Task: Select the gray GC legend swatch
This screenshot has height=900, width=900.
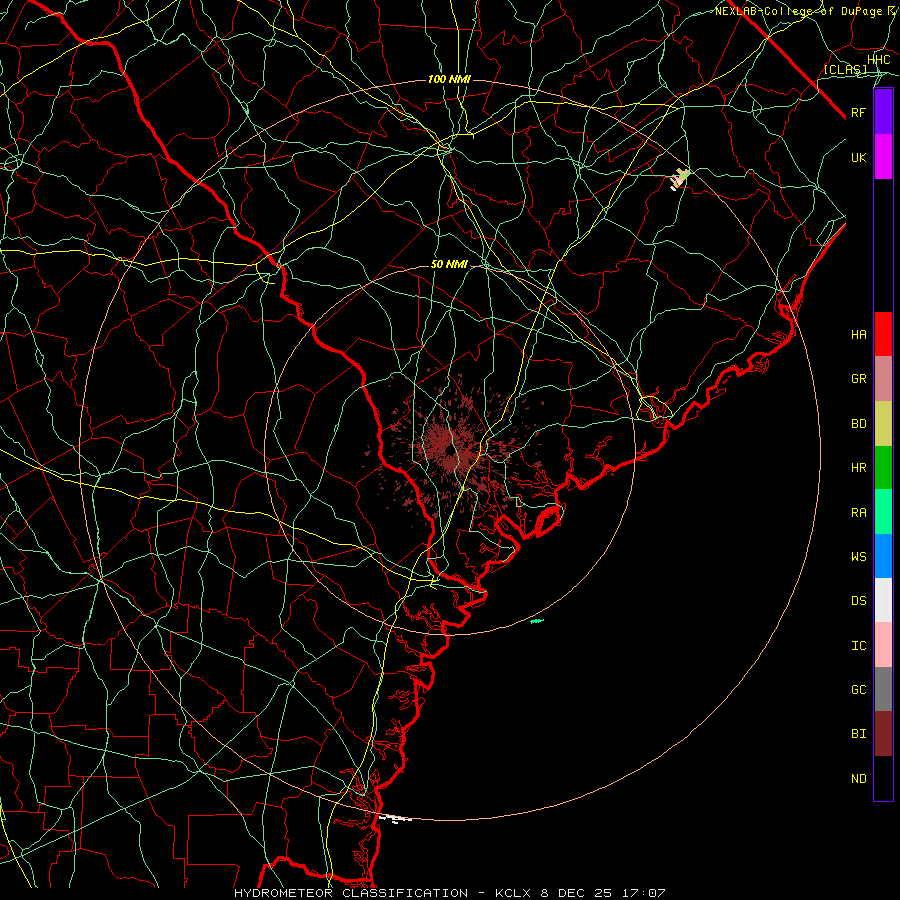Action: click(x=883, y=689)
